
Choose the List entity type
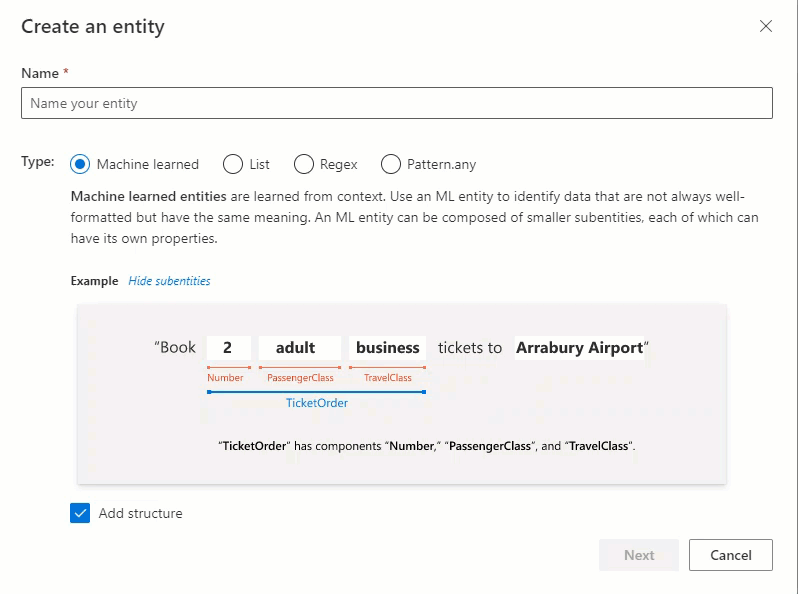tap(233, 164)
